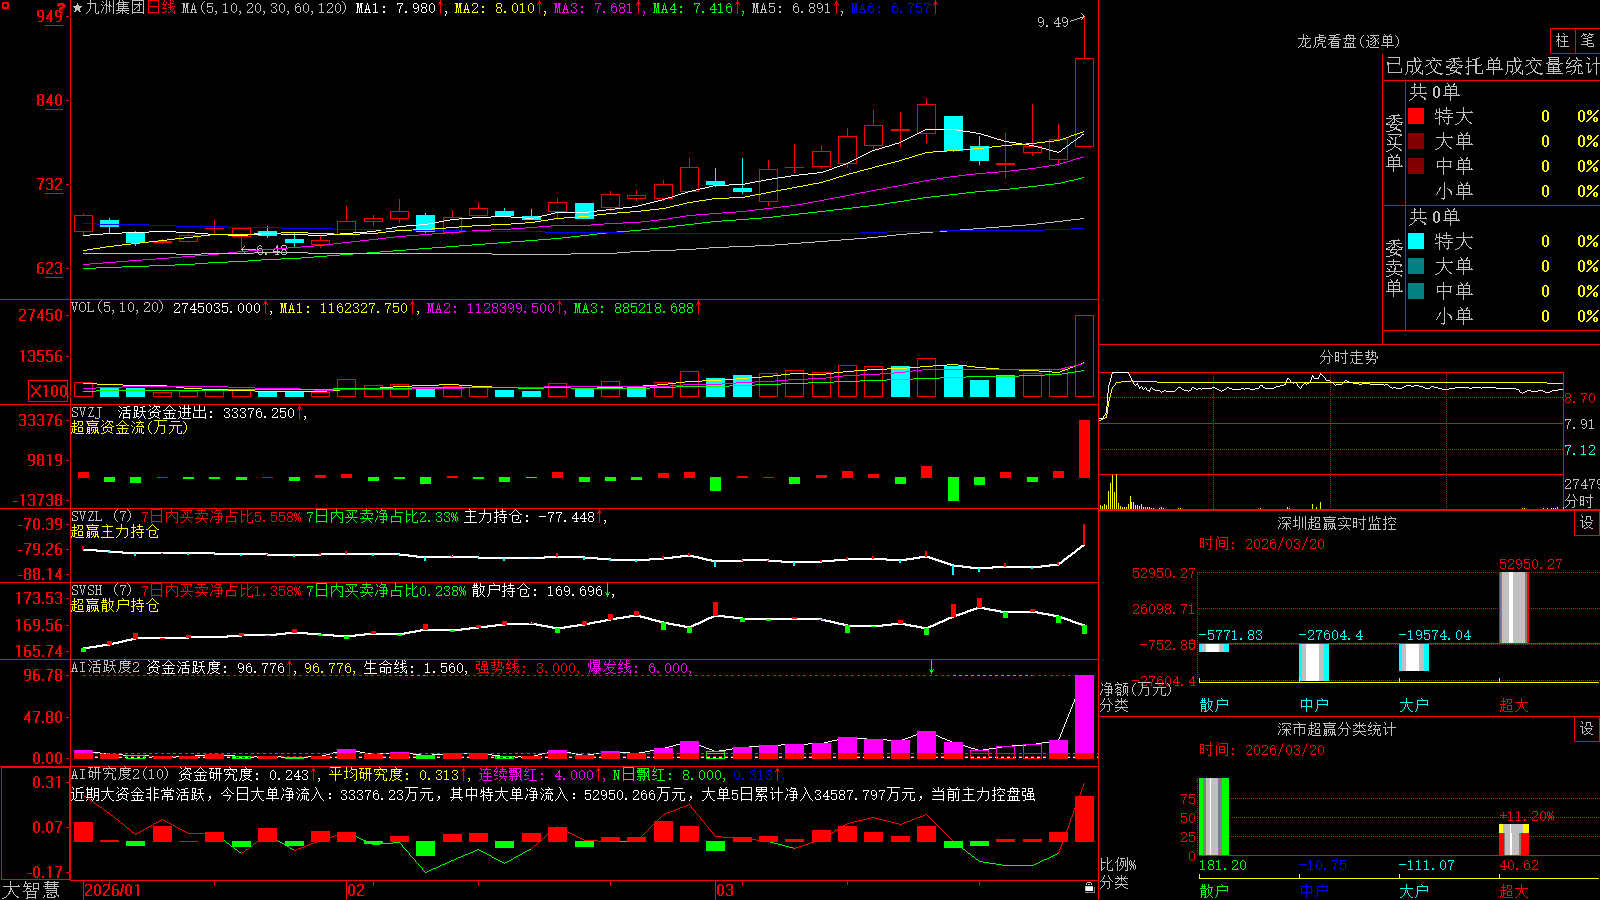Click the +11.20% label in 深市超赢分类统计
1600x900 pixels.
pos(1527,816)
